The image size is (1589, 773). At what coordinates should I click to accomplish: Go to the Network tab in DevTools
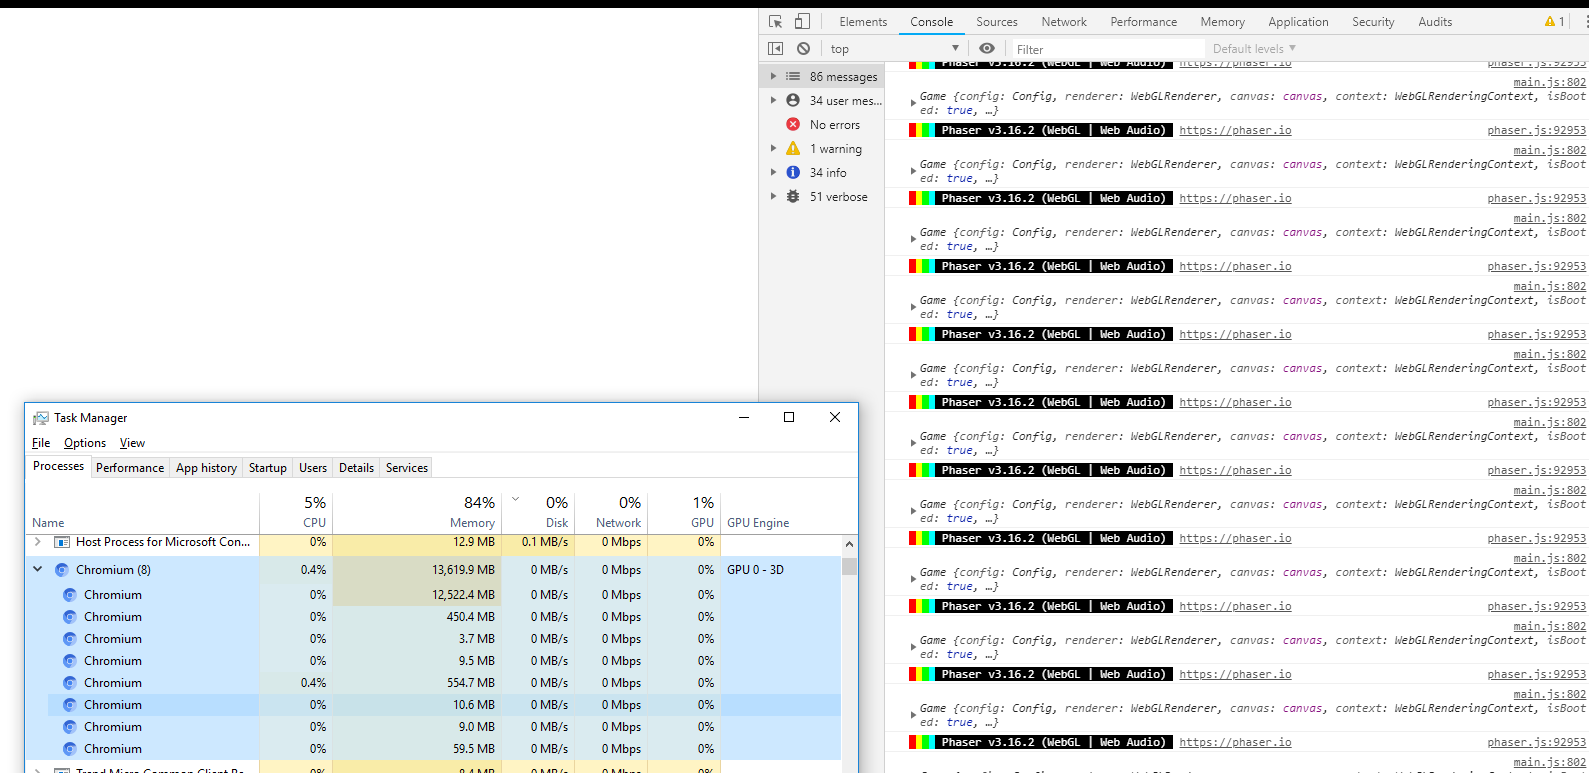[1064, 22]
